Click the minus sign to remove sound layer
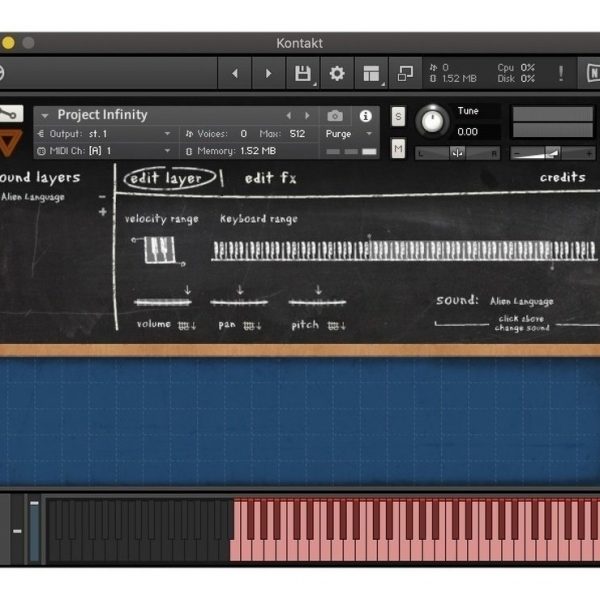This screenshot has height=600, width=600. coord(102,197)
